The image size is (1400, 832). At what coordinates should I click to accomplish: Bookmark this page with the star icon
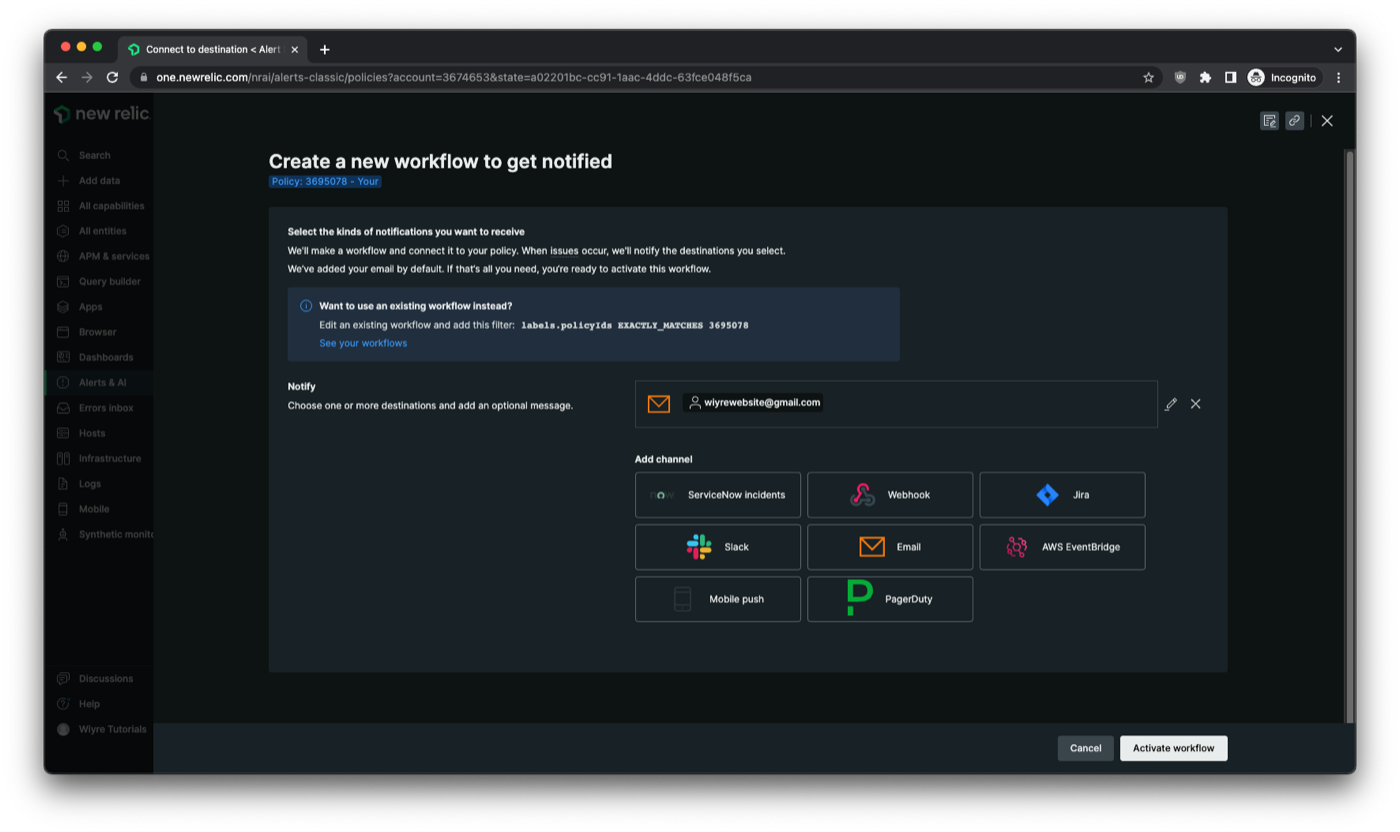point(1148,77)
